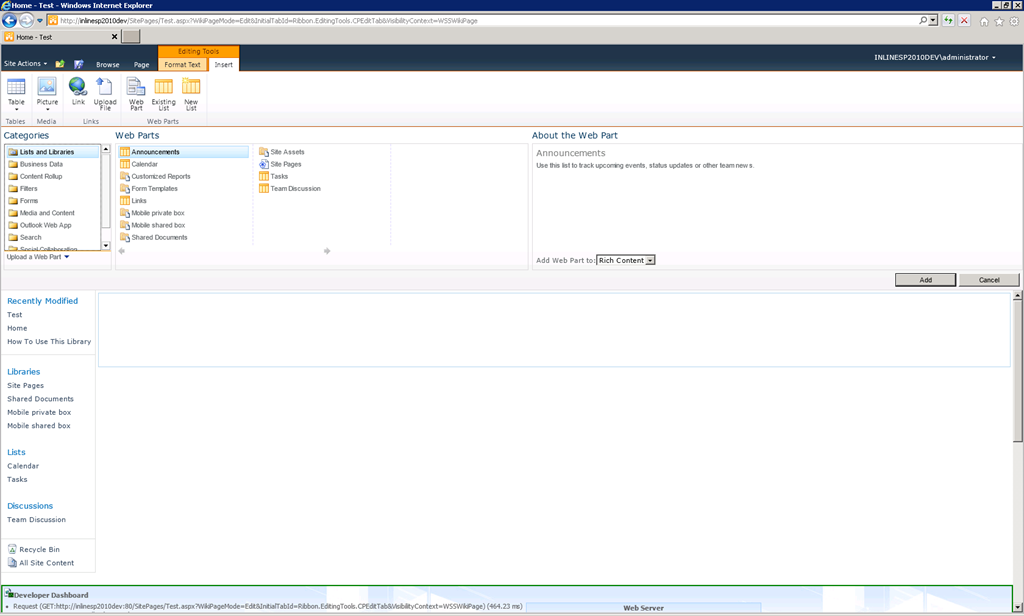Click the Recycle Bin icon
1024x616 pixels.
click(12, 549)
